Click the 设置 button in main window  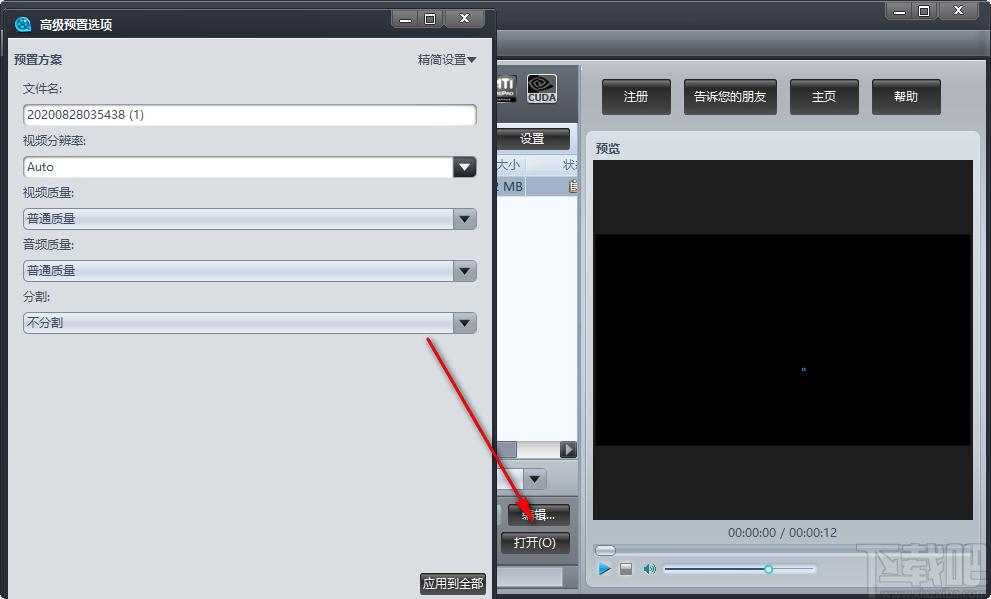click(533, 138)
